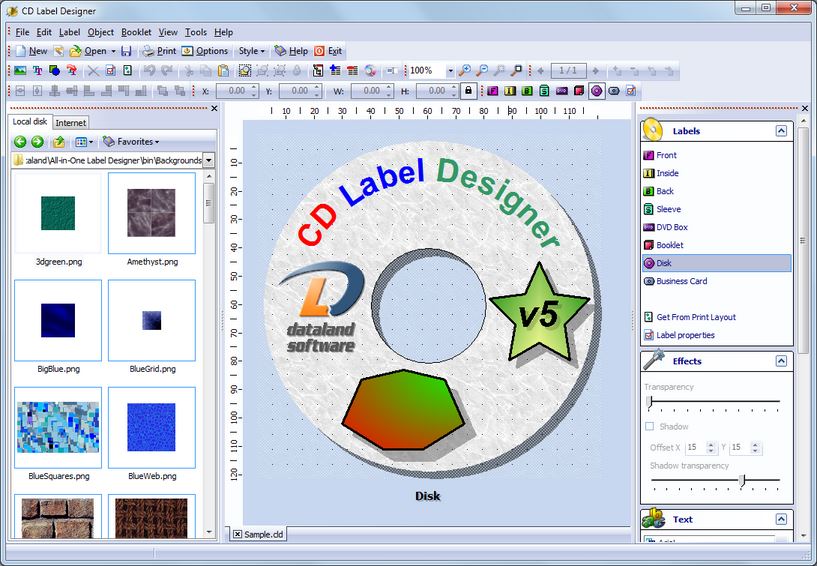This screenshot has width=817, height=566.
Task: Select the Local disk tab
Action: [30, 121]
